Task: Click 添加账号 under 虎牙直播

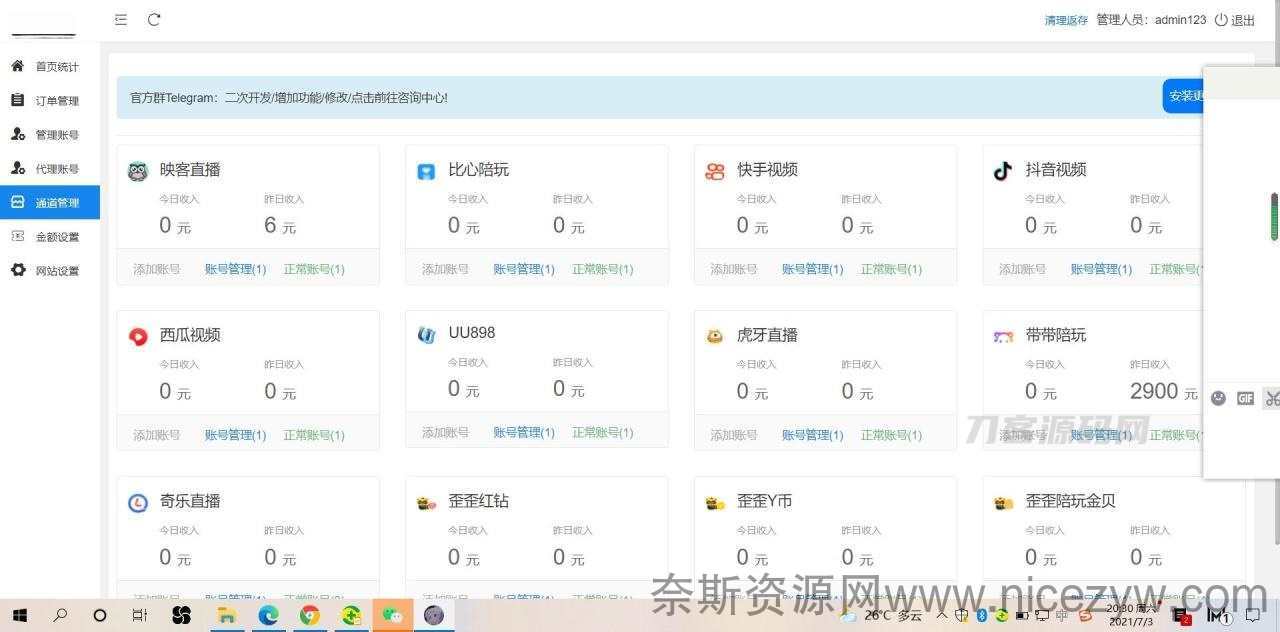Action: [x=734, y=435]
